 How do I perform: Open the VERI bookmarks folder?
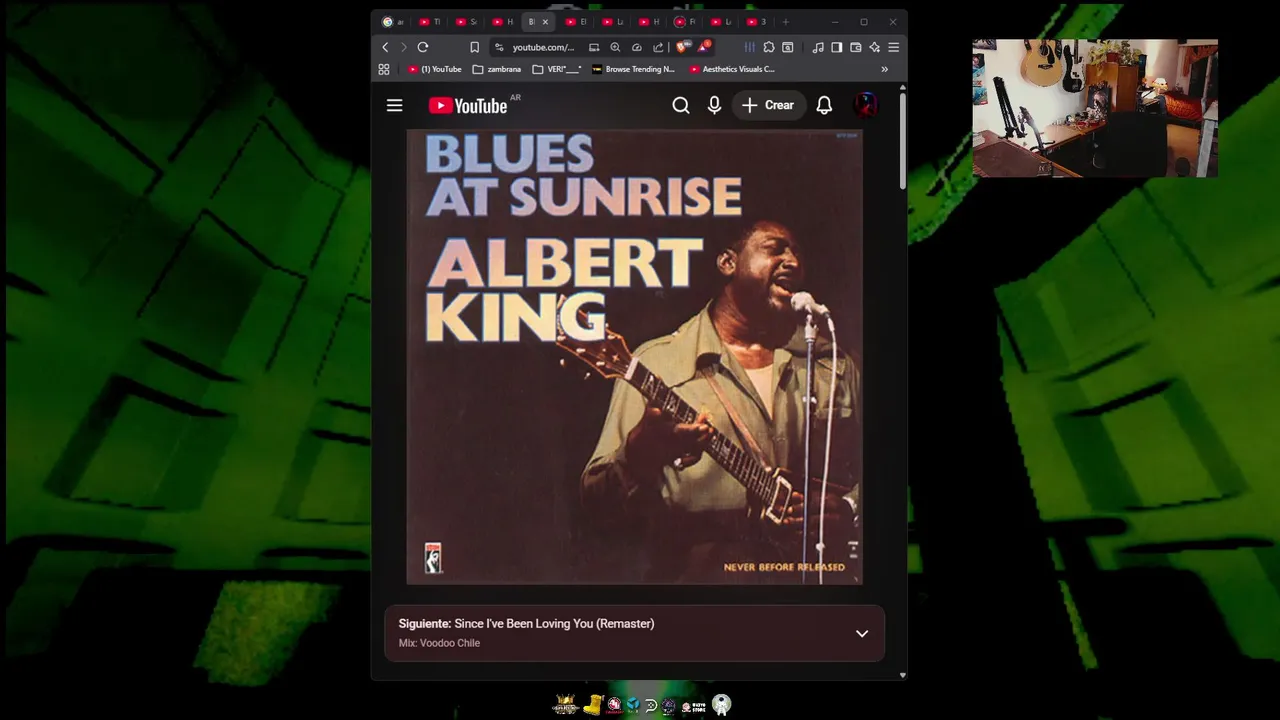[557, 69]
